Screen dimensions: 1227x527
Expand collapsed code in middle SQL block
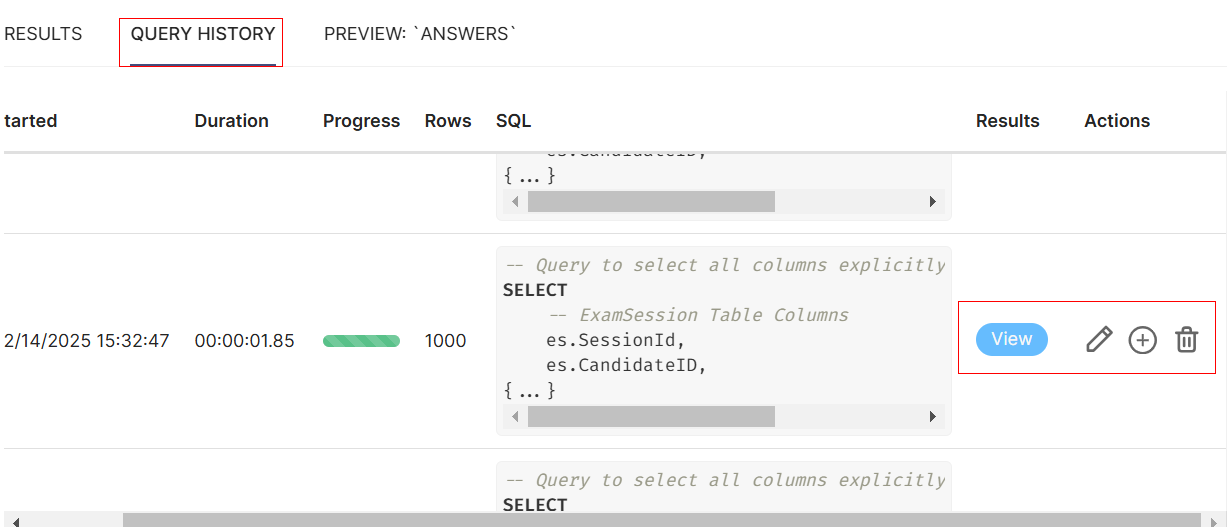(x=529, y=390)
